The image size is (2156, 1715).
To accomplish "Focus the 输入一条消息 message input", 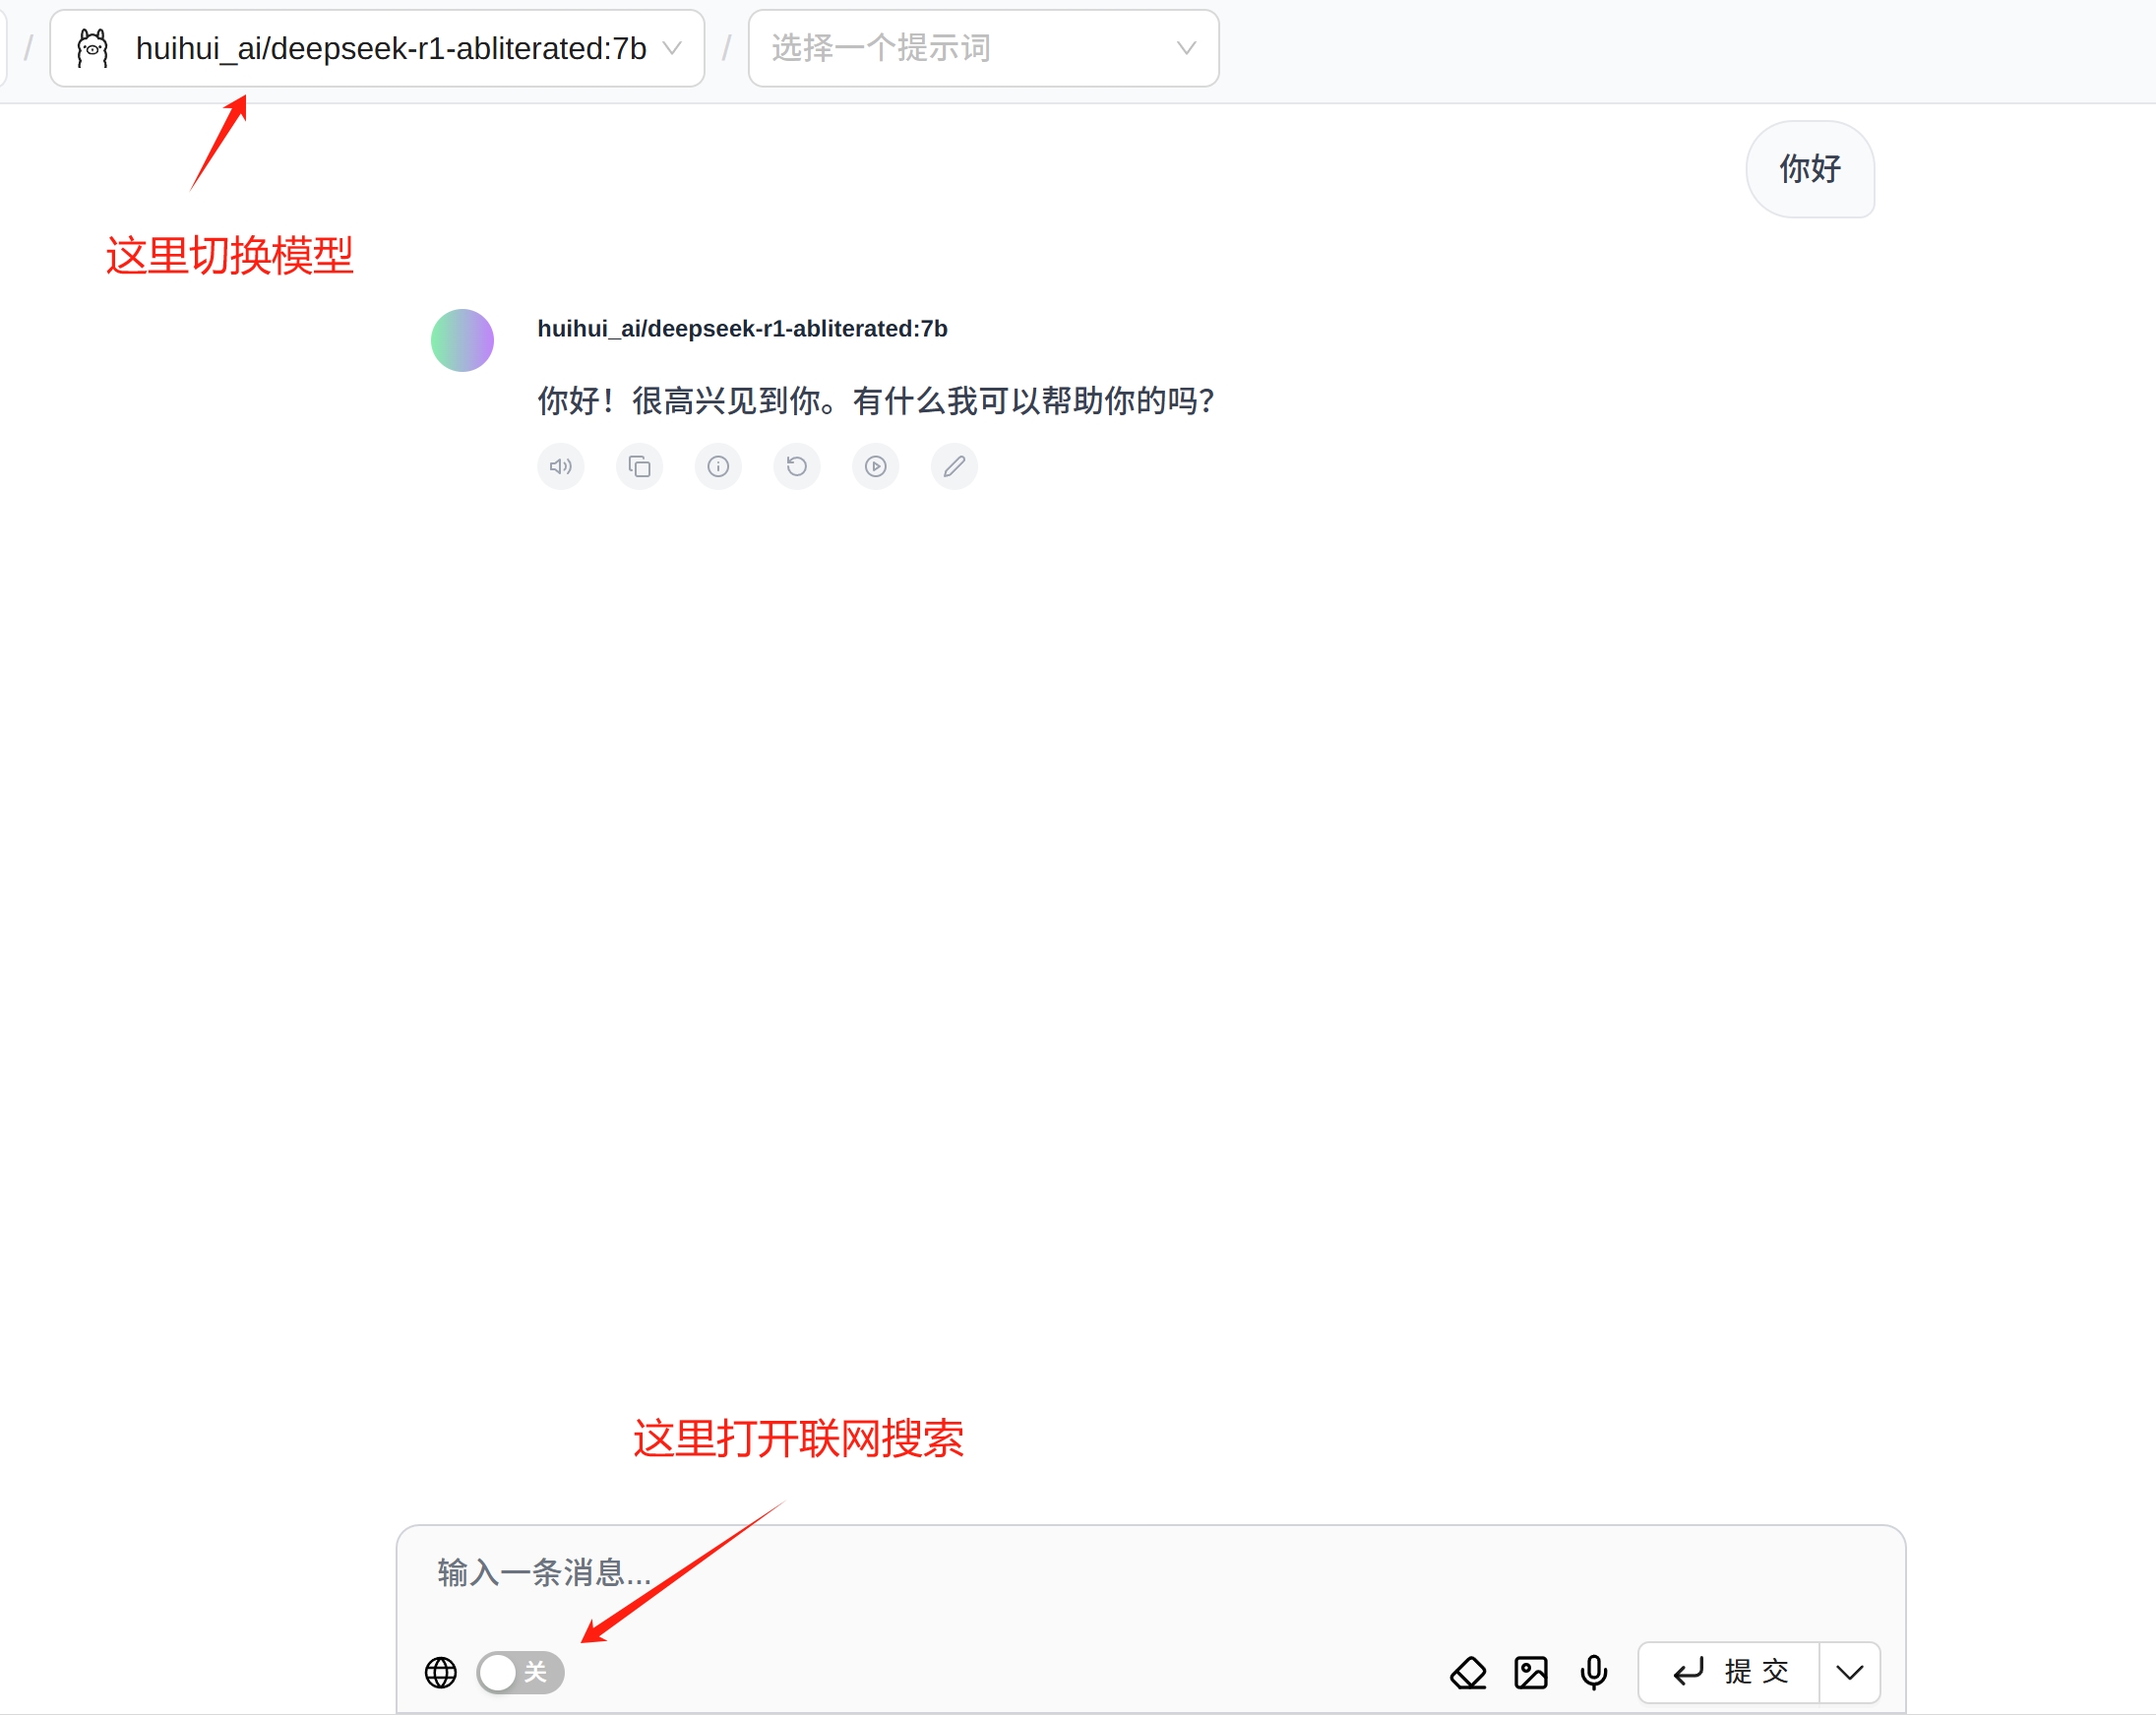I will point(1150,1573).
